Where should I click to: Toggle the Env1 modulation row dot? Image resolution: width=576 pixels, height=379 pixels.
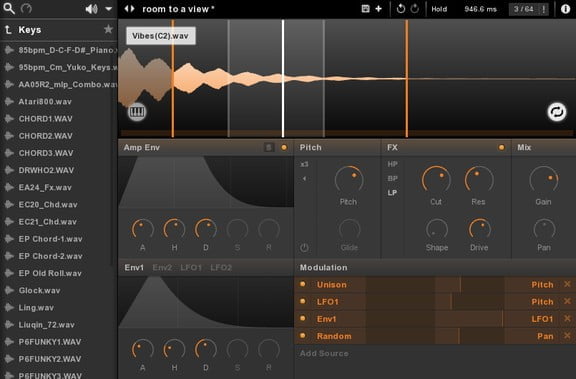pos(303,318)
